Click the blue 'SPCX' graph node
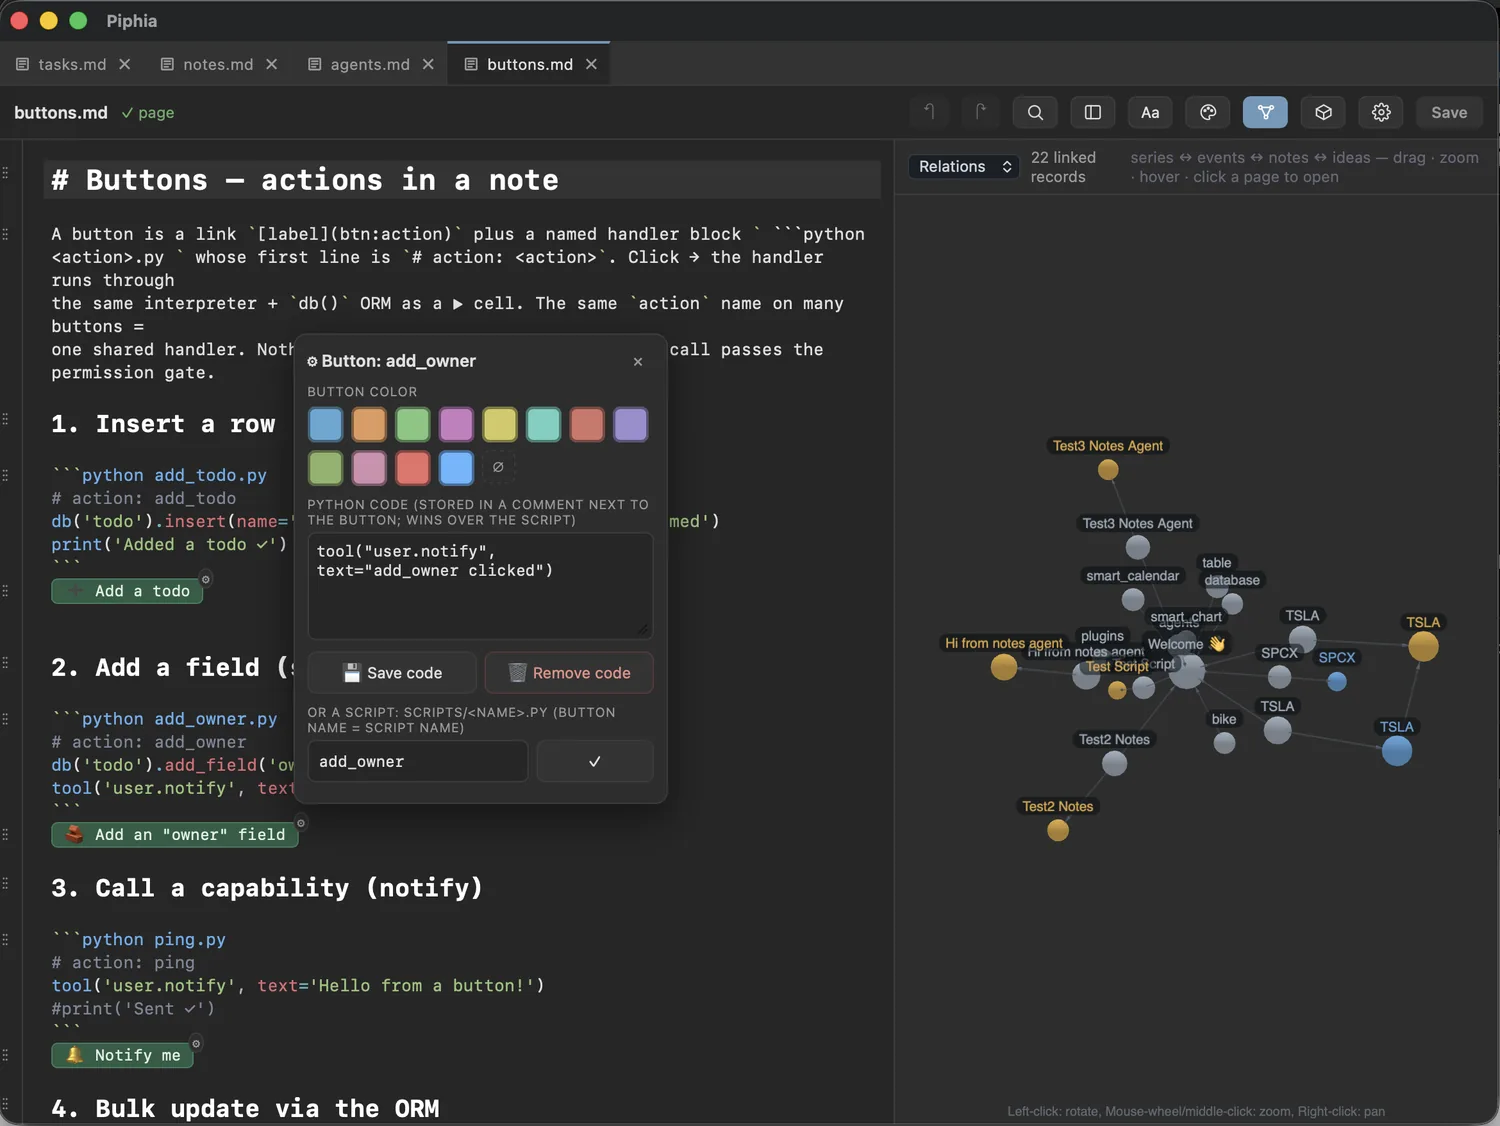This screenshot has height=1126, width=1500. pyautogui.click(x=1337, y=681)
